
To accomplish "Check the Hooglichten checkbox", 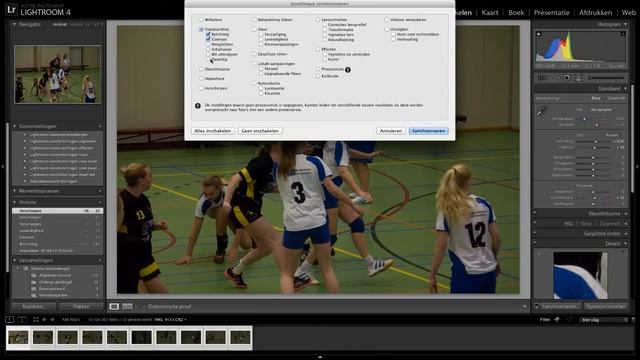I will (208, 44).
